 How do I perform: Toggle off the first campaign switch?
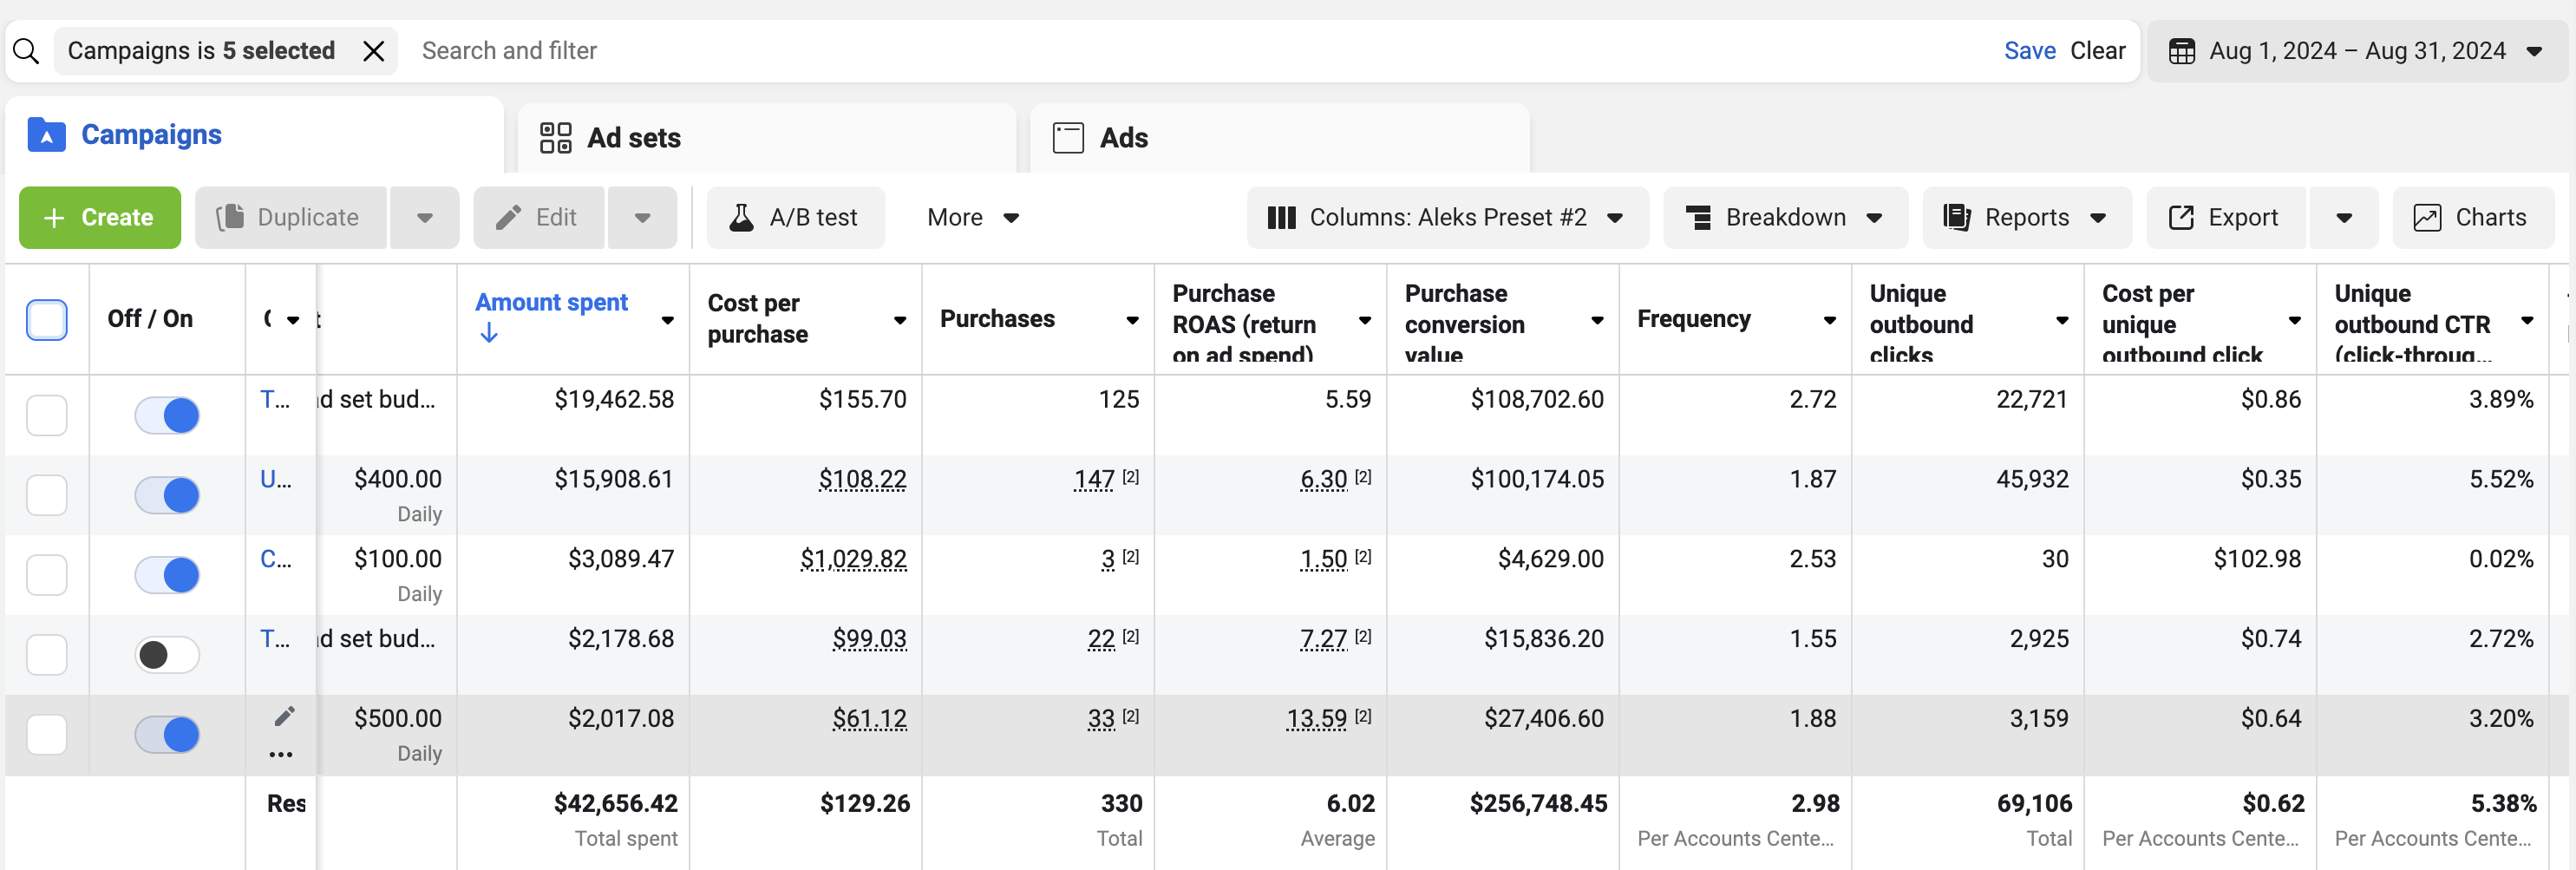(x=167, y=415)
